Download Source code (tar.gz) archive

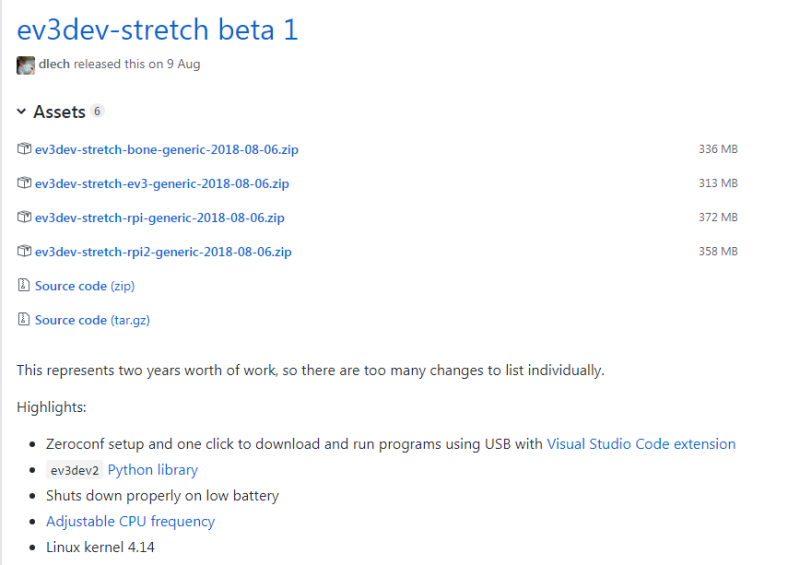(x=92, y=320)
